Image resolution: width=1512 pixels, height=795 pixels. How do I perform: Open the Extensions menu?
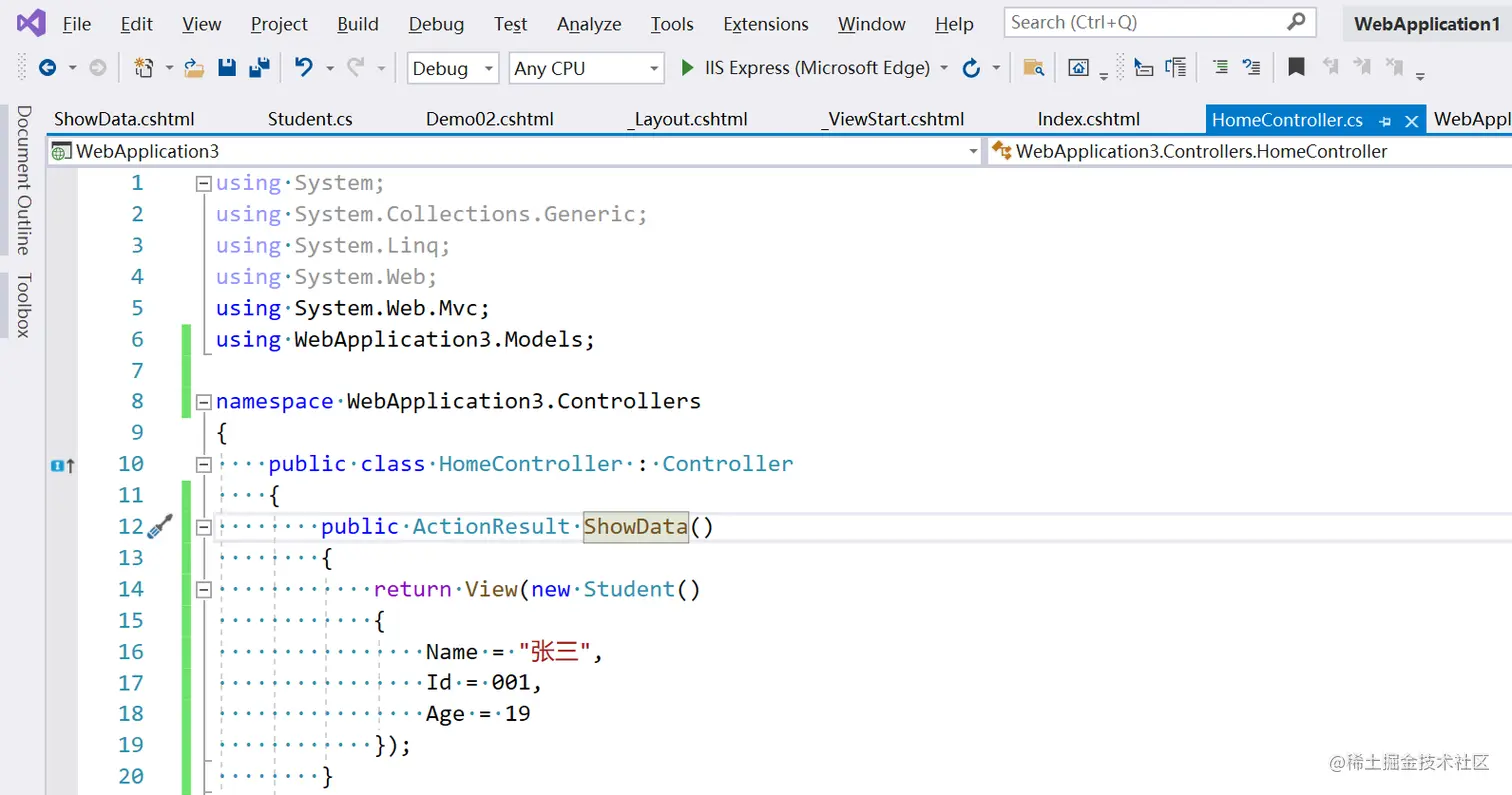766,24
